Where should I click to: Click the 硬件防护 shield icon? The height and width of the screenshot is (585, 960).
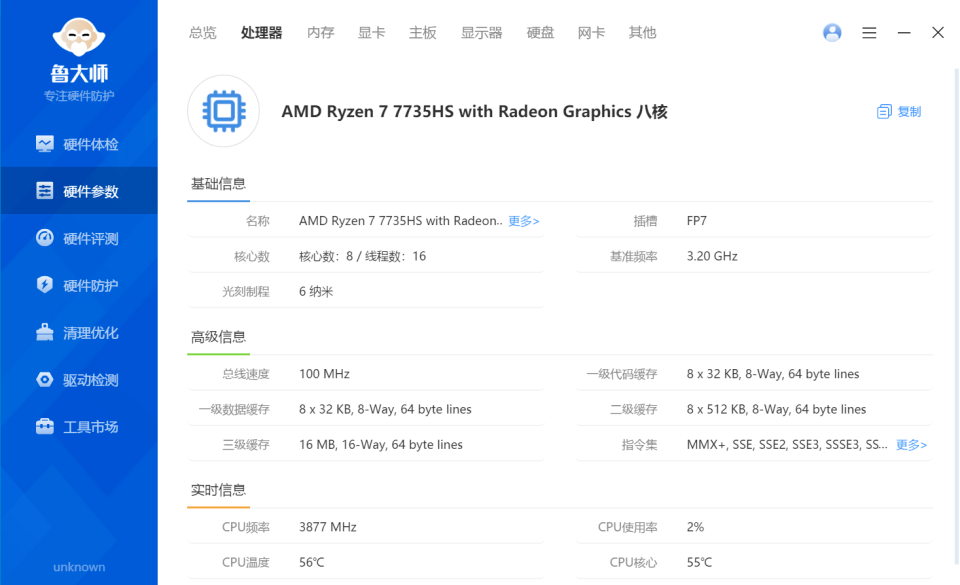pyautogui.click(x=45, y=285)
